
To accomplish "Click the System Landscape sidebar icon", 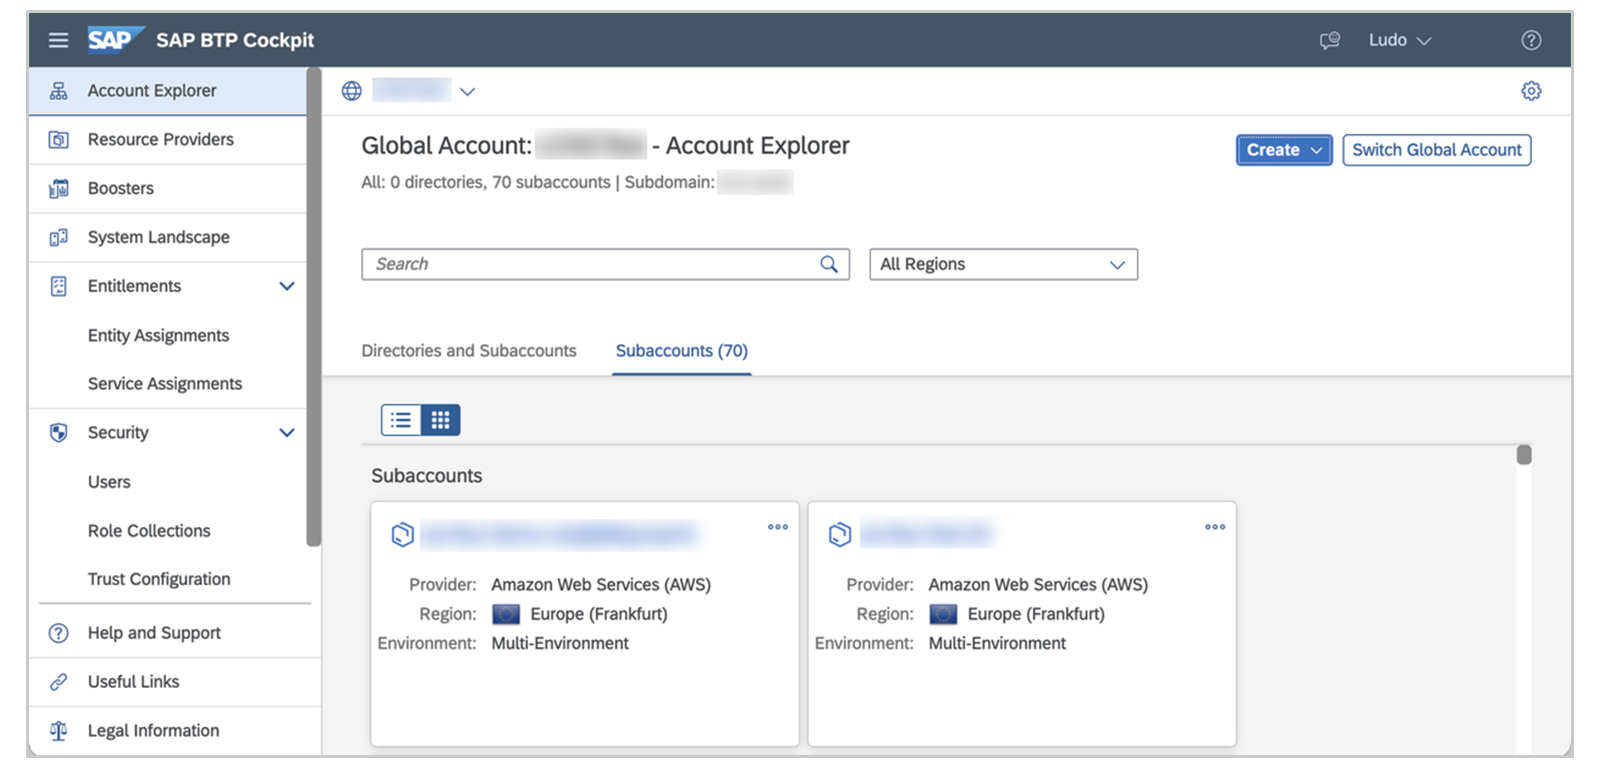I will coord(59,237).
